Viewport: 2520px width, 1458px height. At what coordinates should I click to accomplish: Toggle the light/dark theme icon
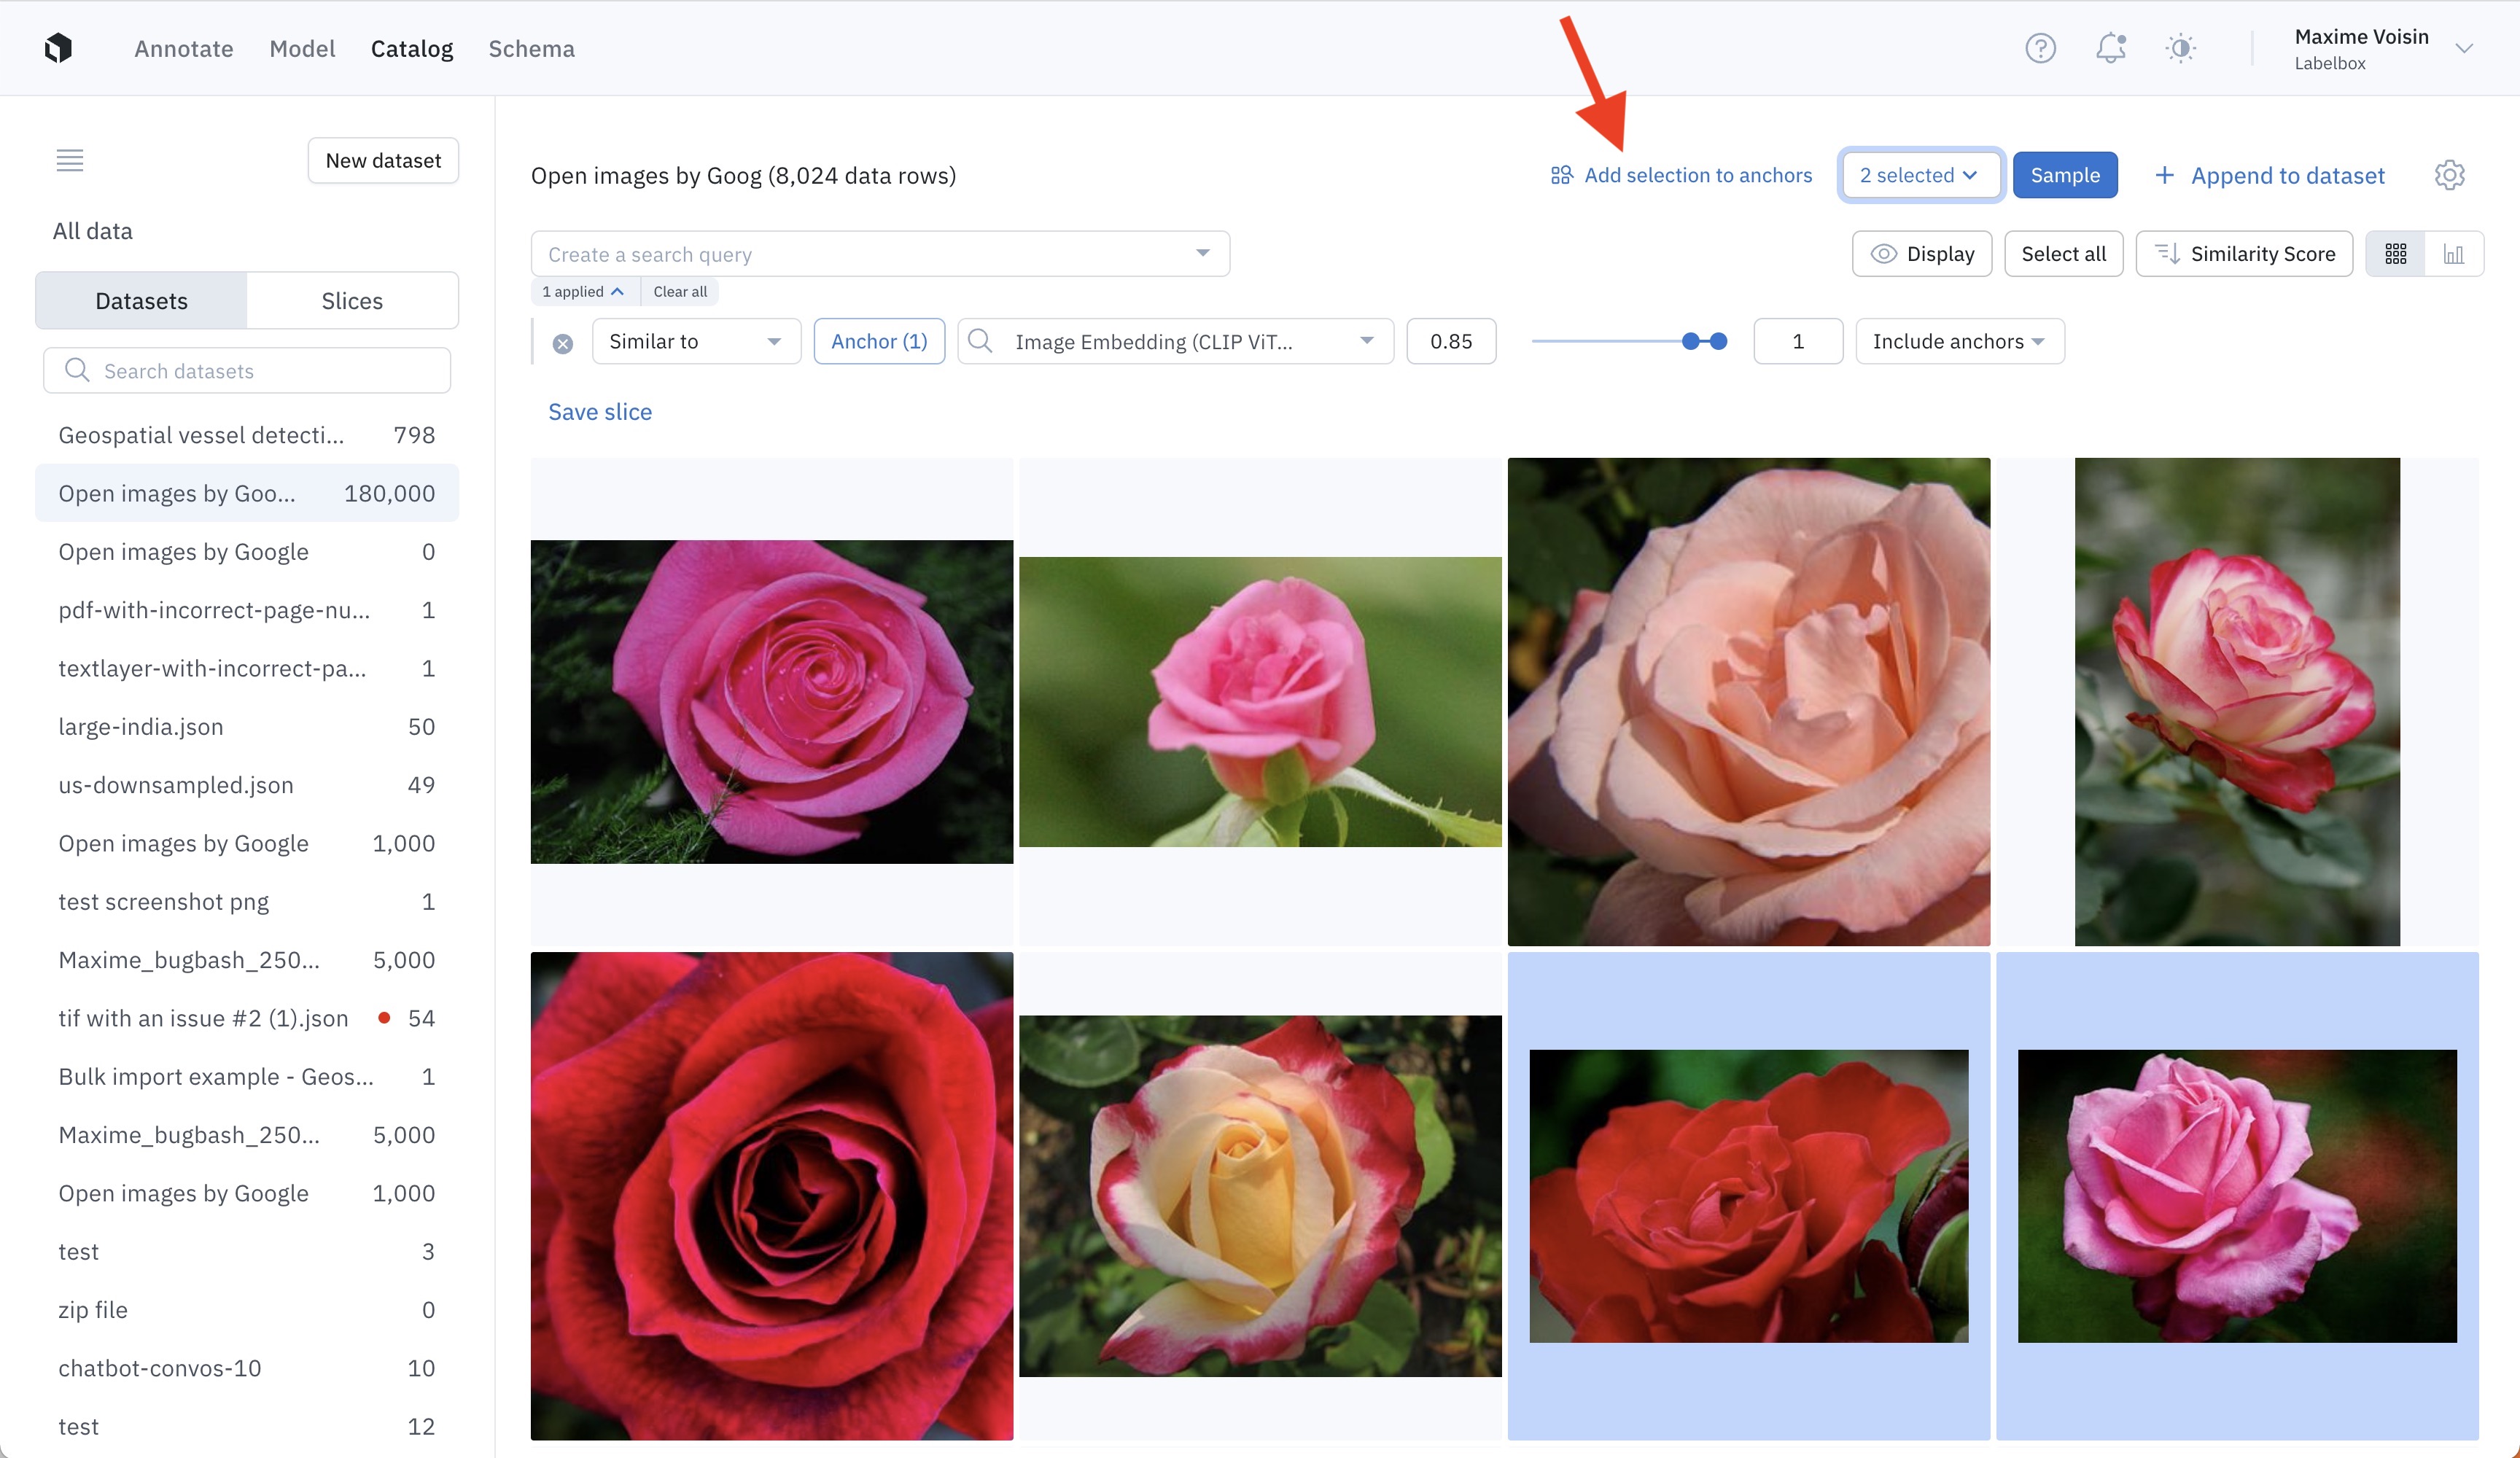click(x=2180, y=48)
